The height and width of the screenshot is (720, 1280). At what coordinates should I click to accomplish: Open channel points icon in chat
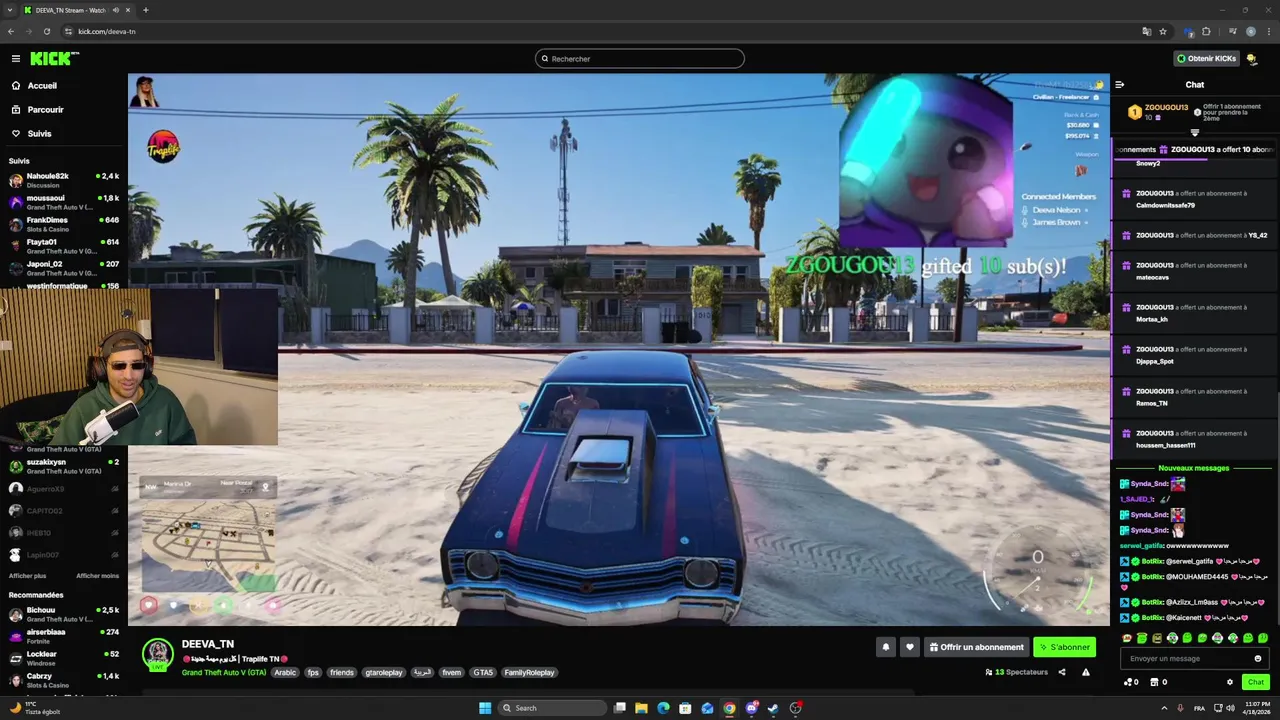pos(1131,682)
